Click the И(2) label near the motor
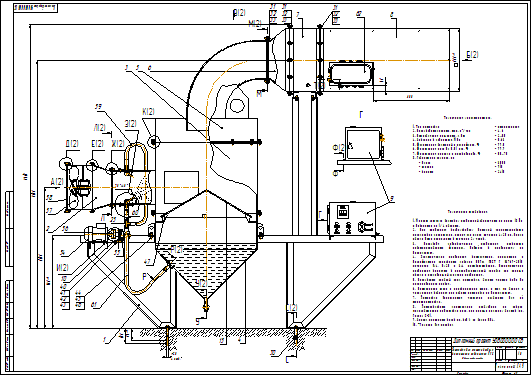This screenshot has height=375, width=531. (x=63, y=268)
